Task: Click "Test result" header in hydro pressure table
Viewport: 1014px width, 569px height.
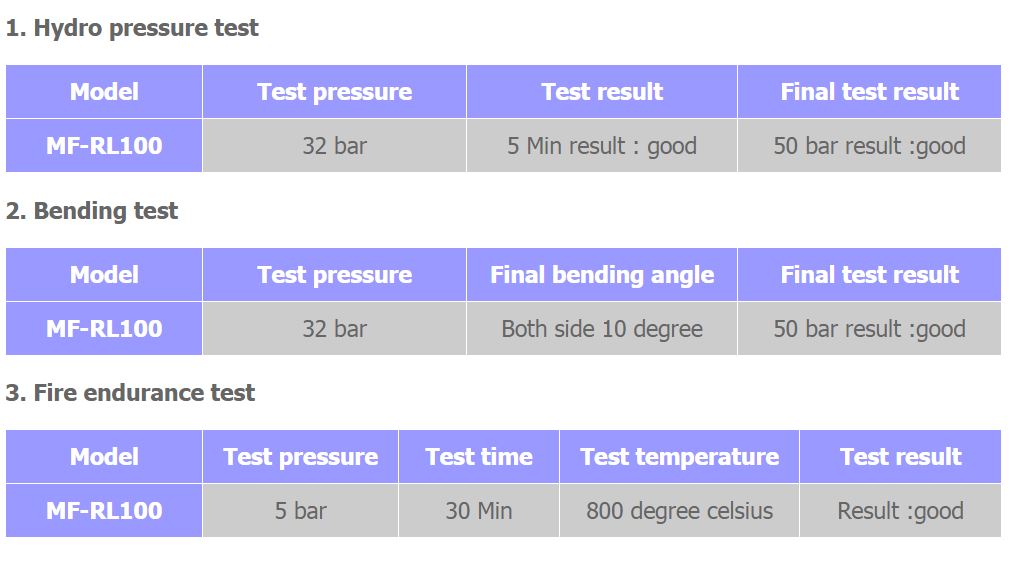Action: (x=601, y=92)
